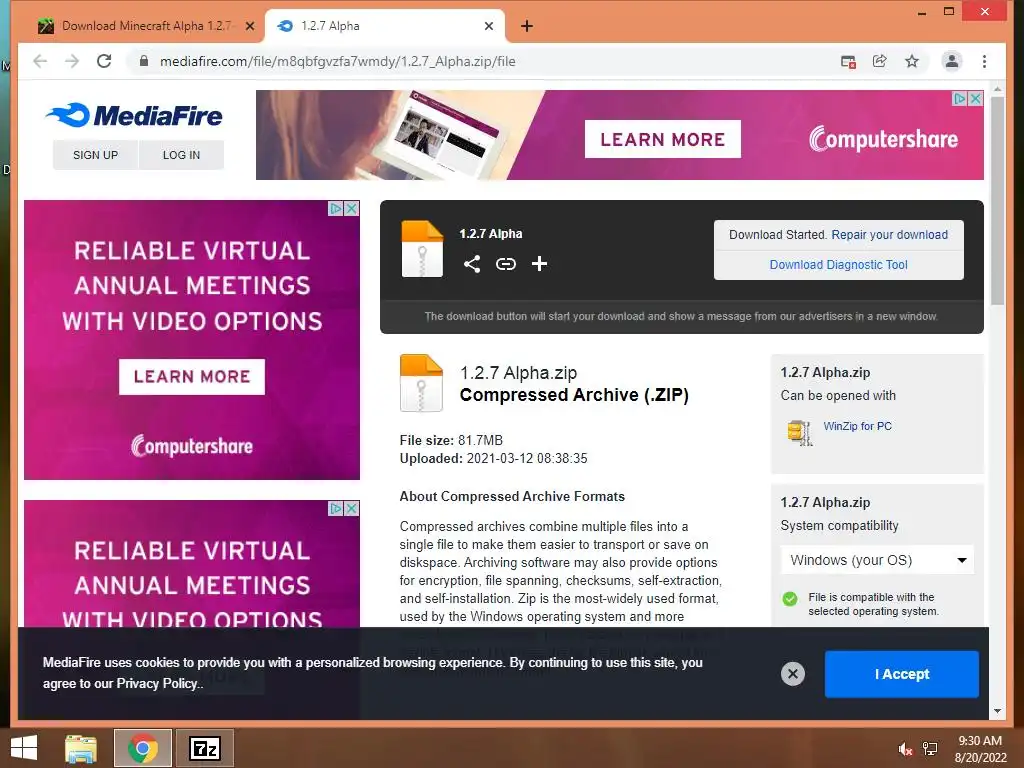Click the browser back arrow
The image size is (1024, 768).
pos(40,61)
